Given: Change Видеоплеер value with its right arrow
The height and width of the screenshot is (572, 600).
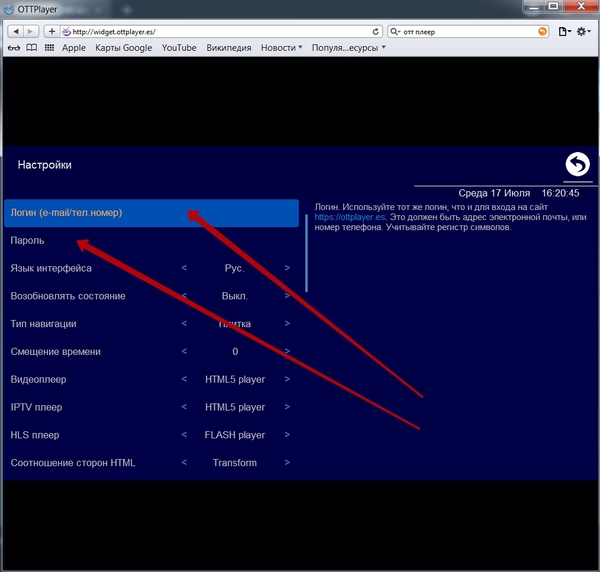Looking at the screenshot, I should pos(287,380).
